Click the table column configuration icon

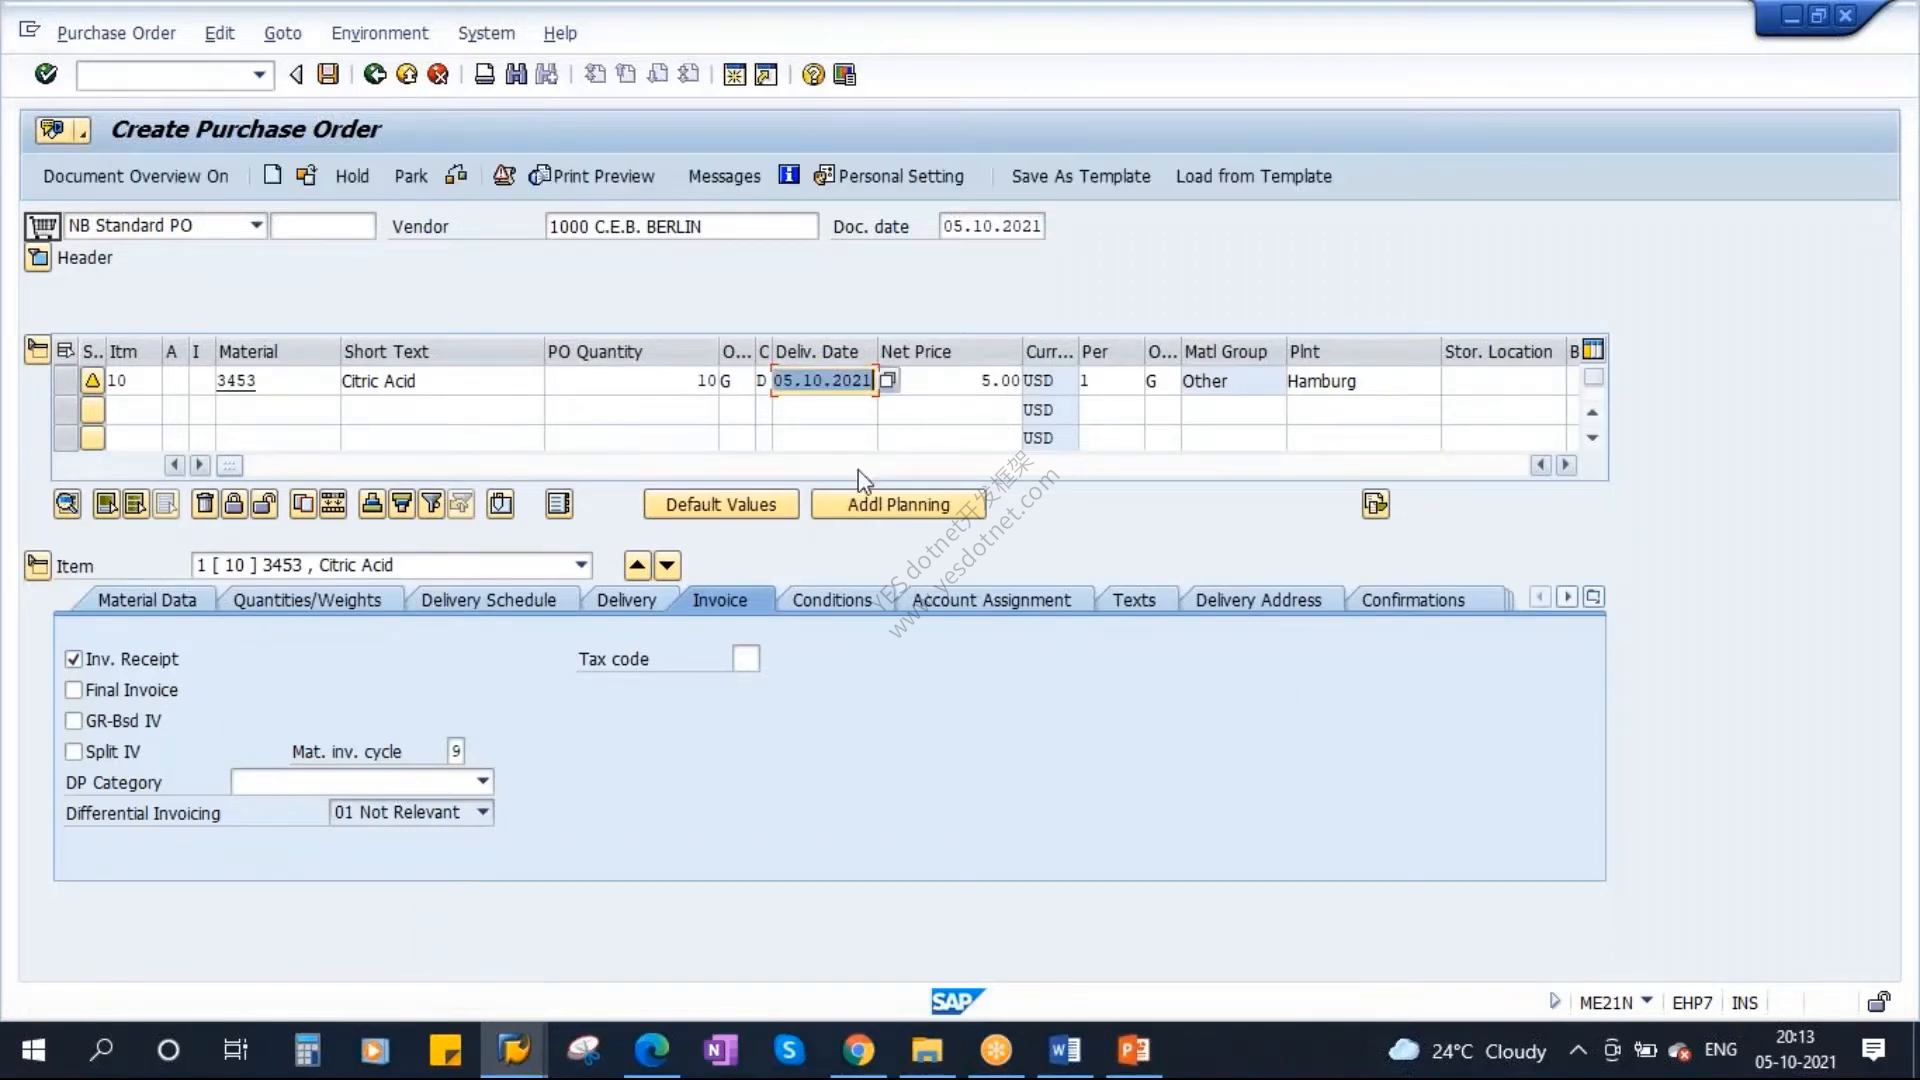(1593, 350)
